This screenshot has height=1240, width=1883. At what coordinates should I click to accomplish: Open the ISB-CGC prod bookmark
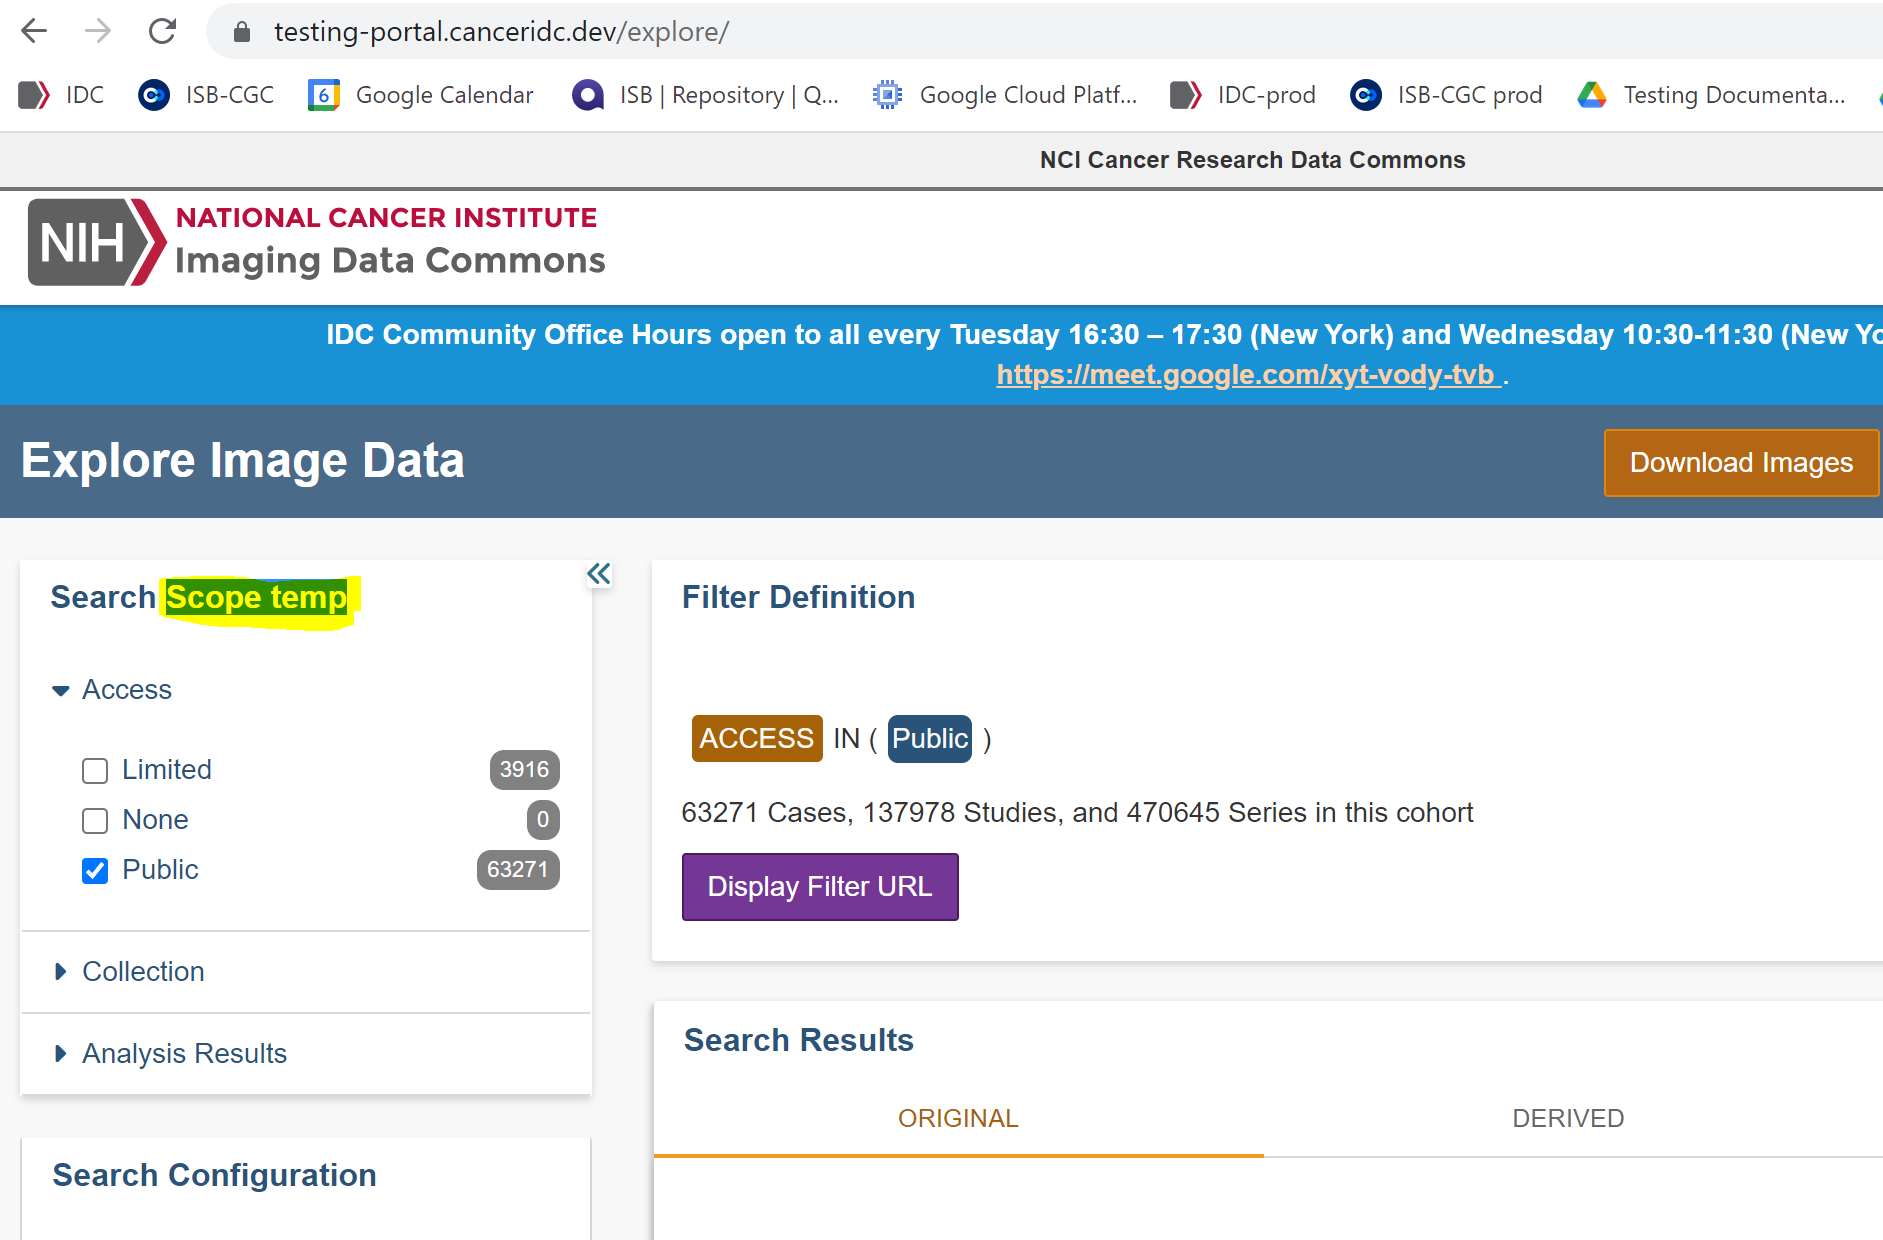pyautogui.click(x=1446, y=95)
